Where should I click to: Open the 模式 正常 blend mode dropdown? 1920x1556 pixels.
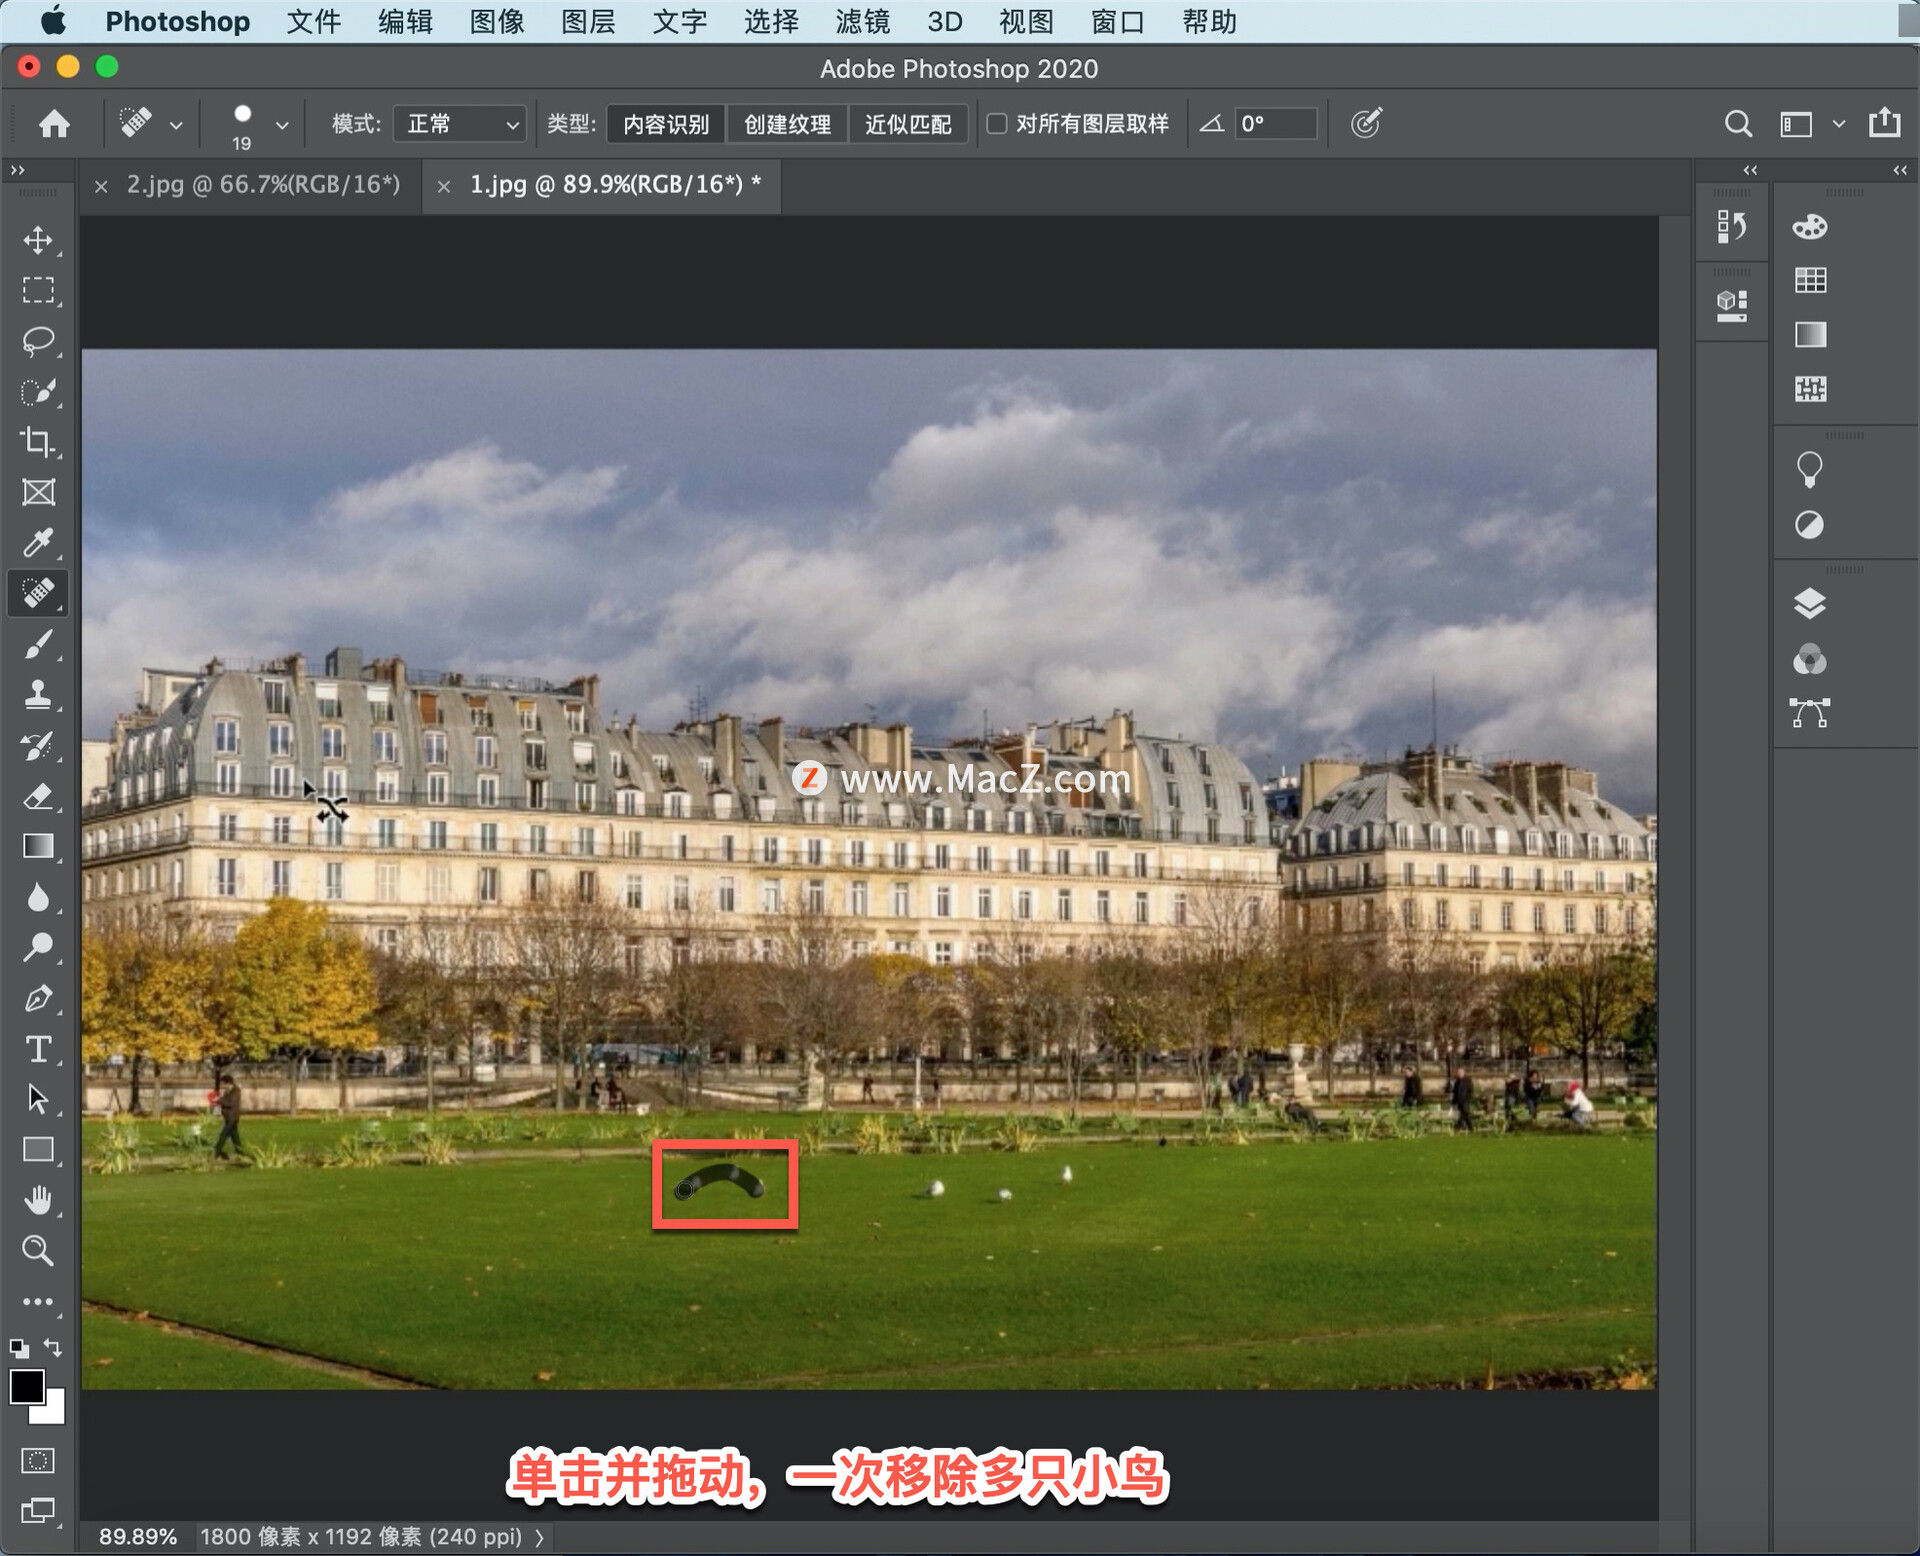coord(460,124)
